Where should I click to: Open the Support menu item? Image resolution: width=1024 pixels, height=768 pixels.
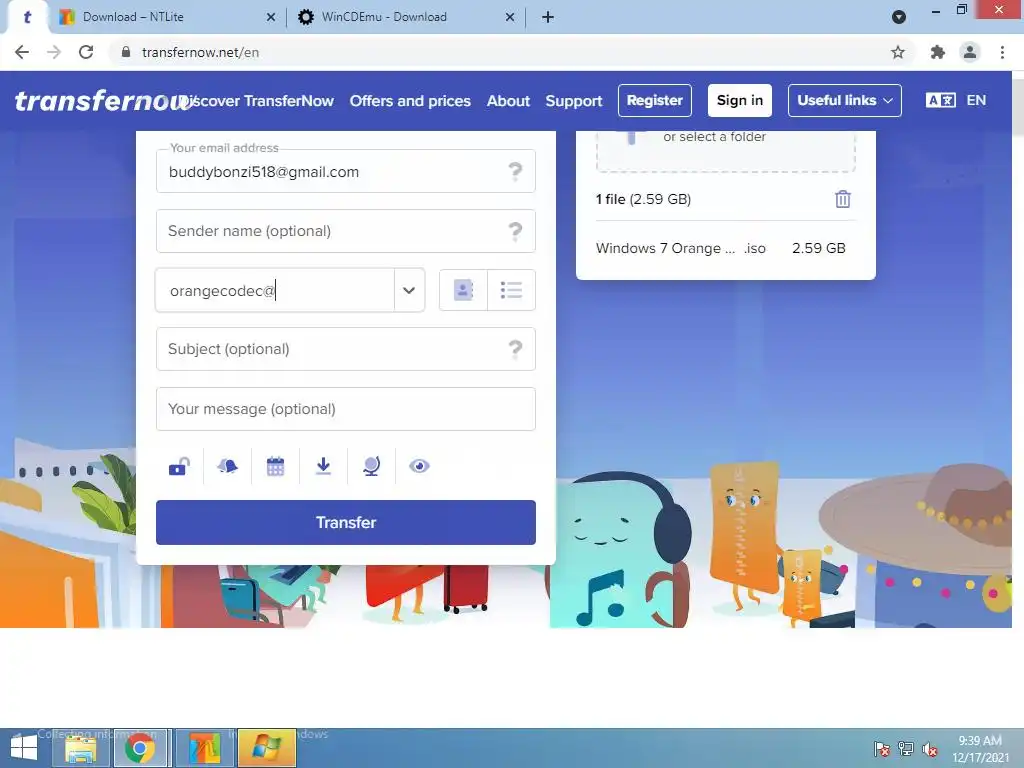[574, 101]
